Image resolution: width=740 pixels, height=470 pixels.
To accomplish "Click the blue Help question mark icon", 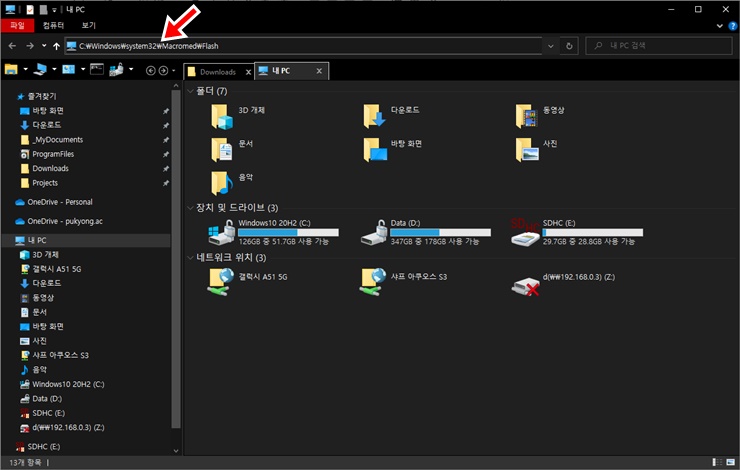I will pos(733,26).
